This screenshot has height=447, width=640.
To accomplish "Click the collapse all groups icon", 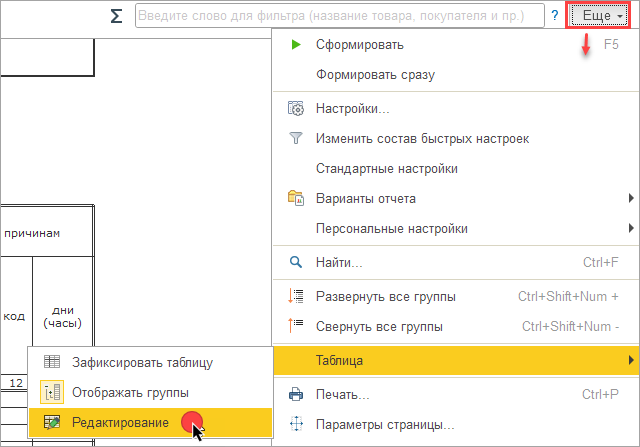I will [x=295, y=326].
